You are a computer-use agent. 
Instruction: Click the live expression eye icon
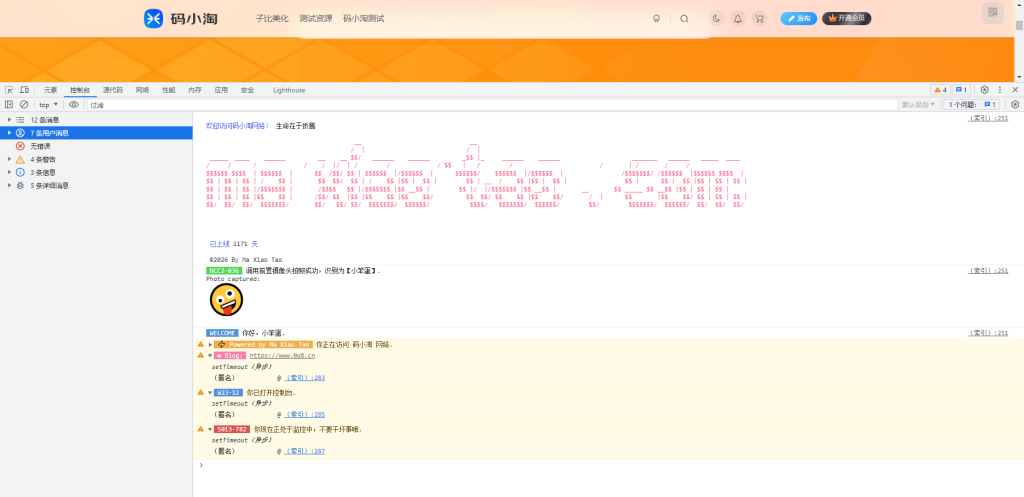[x=74, y=104]
